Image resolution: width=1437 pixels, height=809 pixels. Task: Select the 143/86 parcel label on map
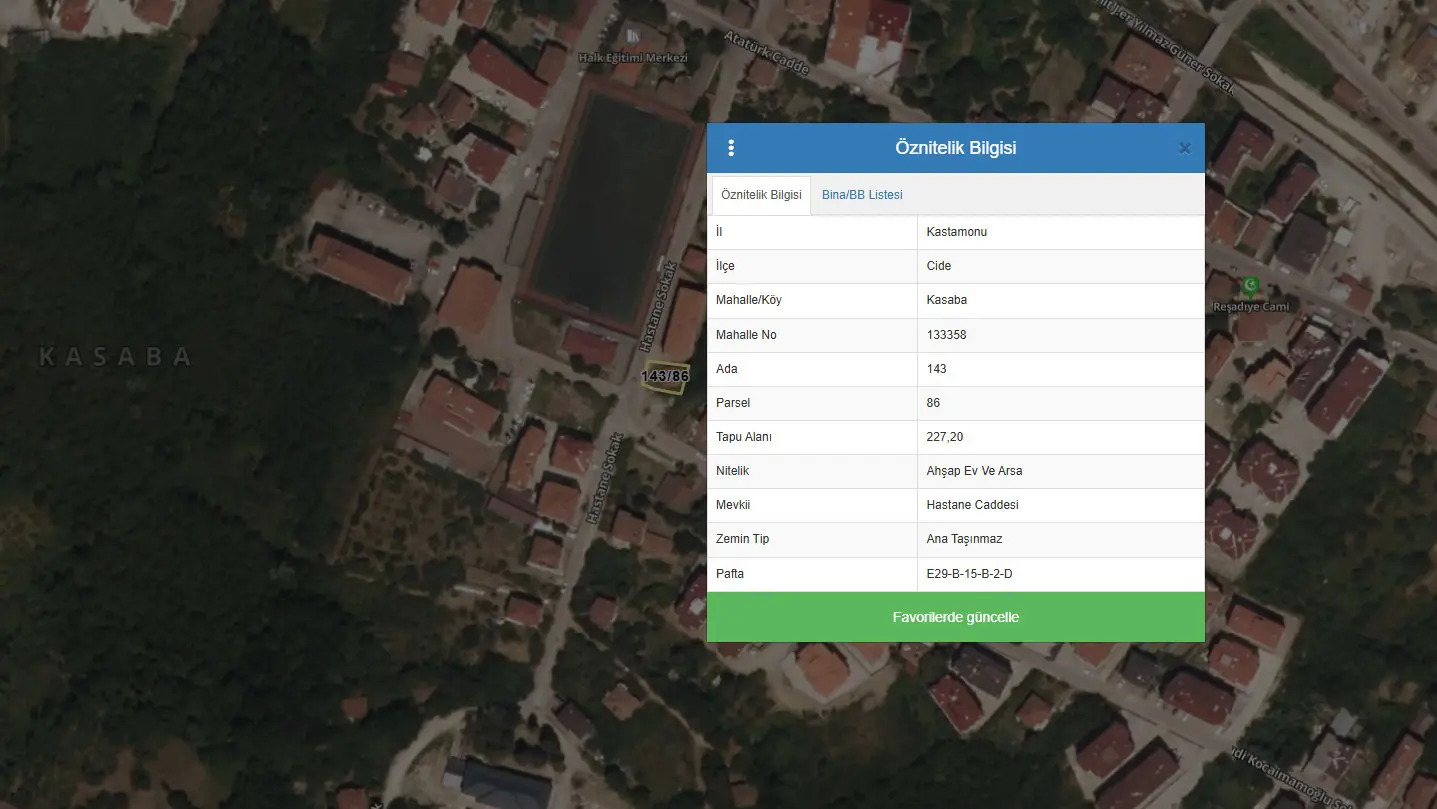pyautogui.click(x=665, y=376)
